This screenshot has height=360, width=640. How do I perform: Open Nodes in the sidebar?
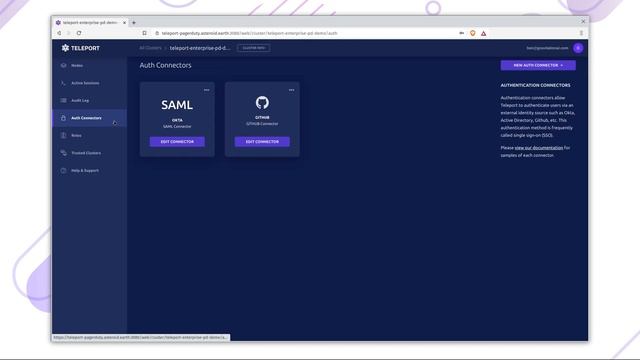89,65
